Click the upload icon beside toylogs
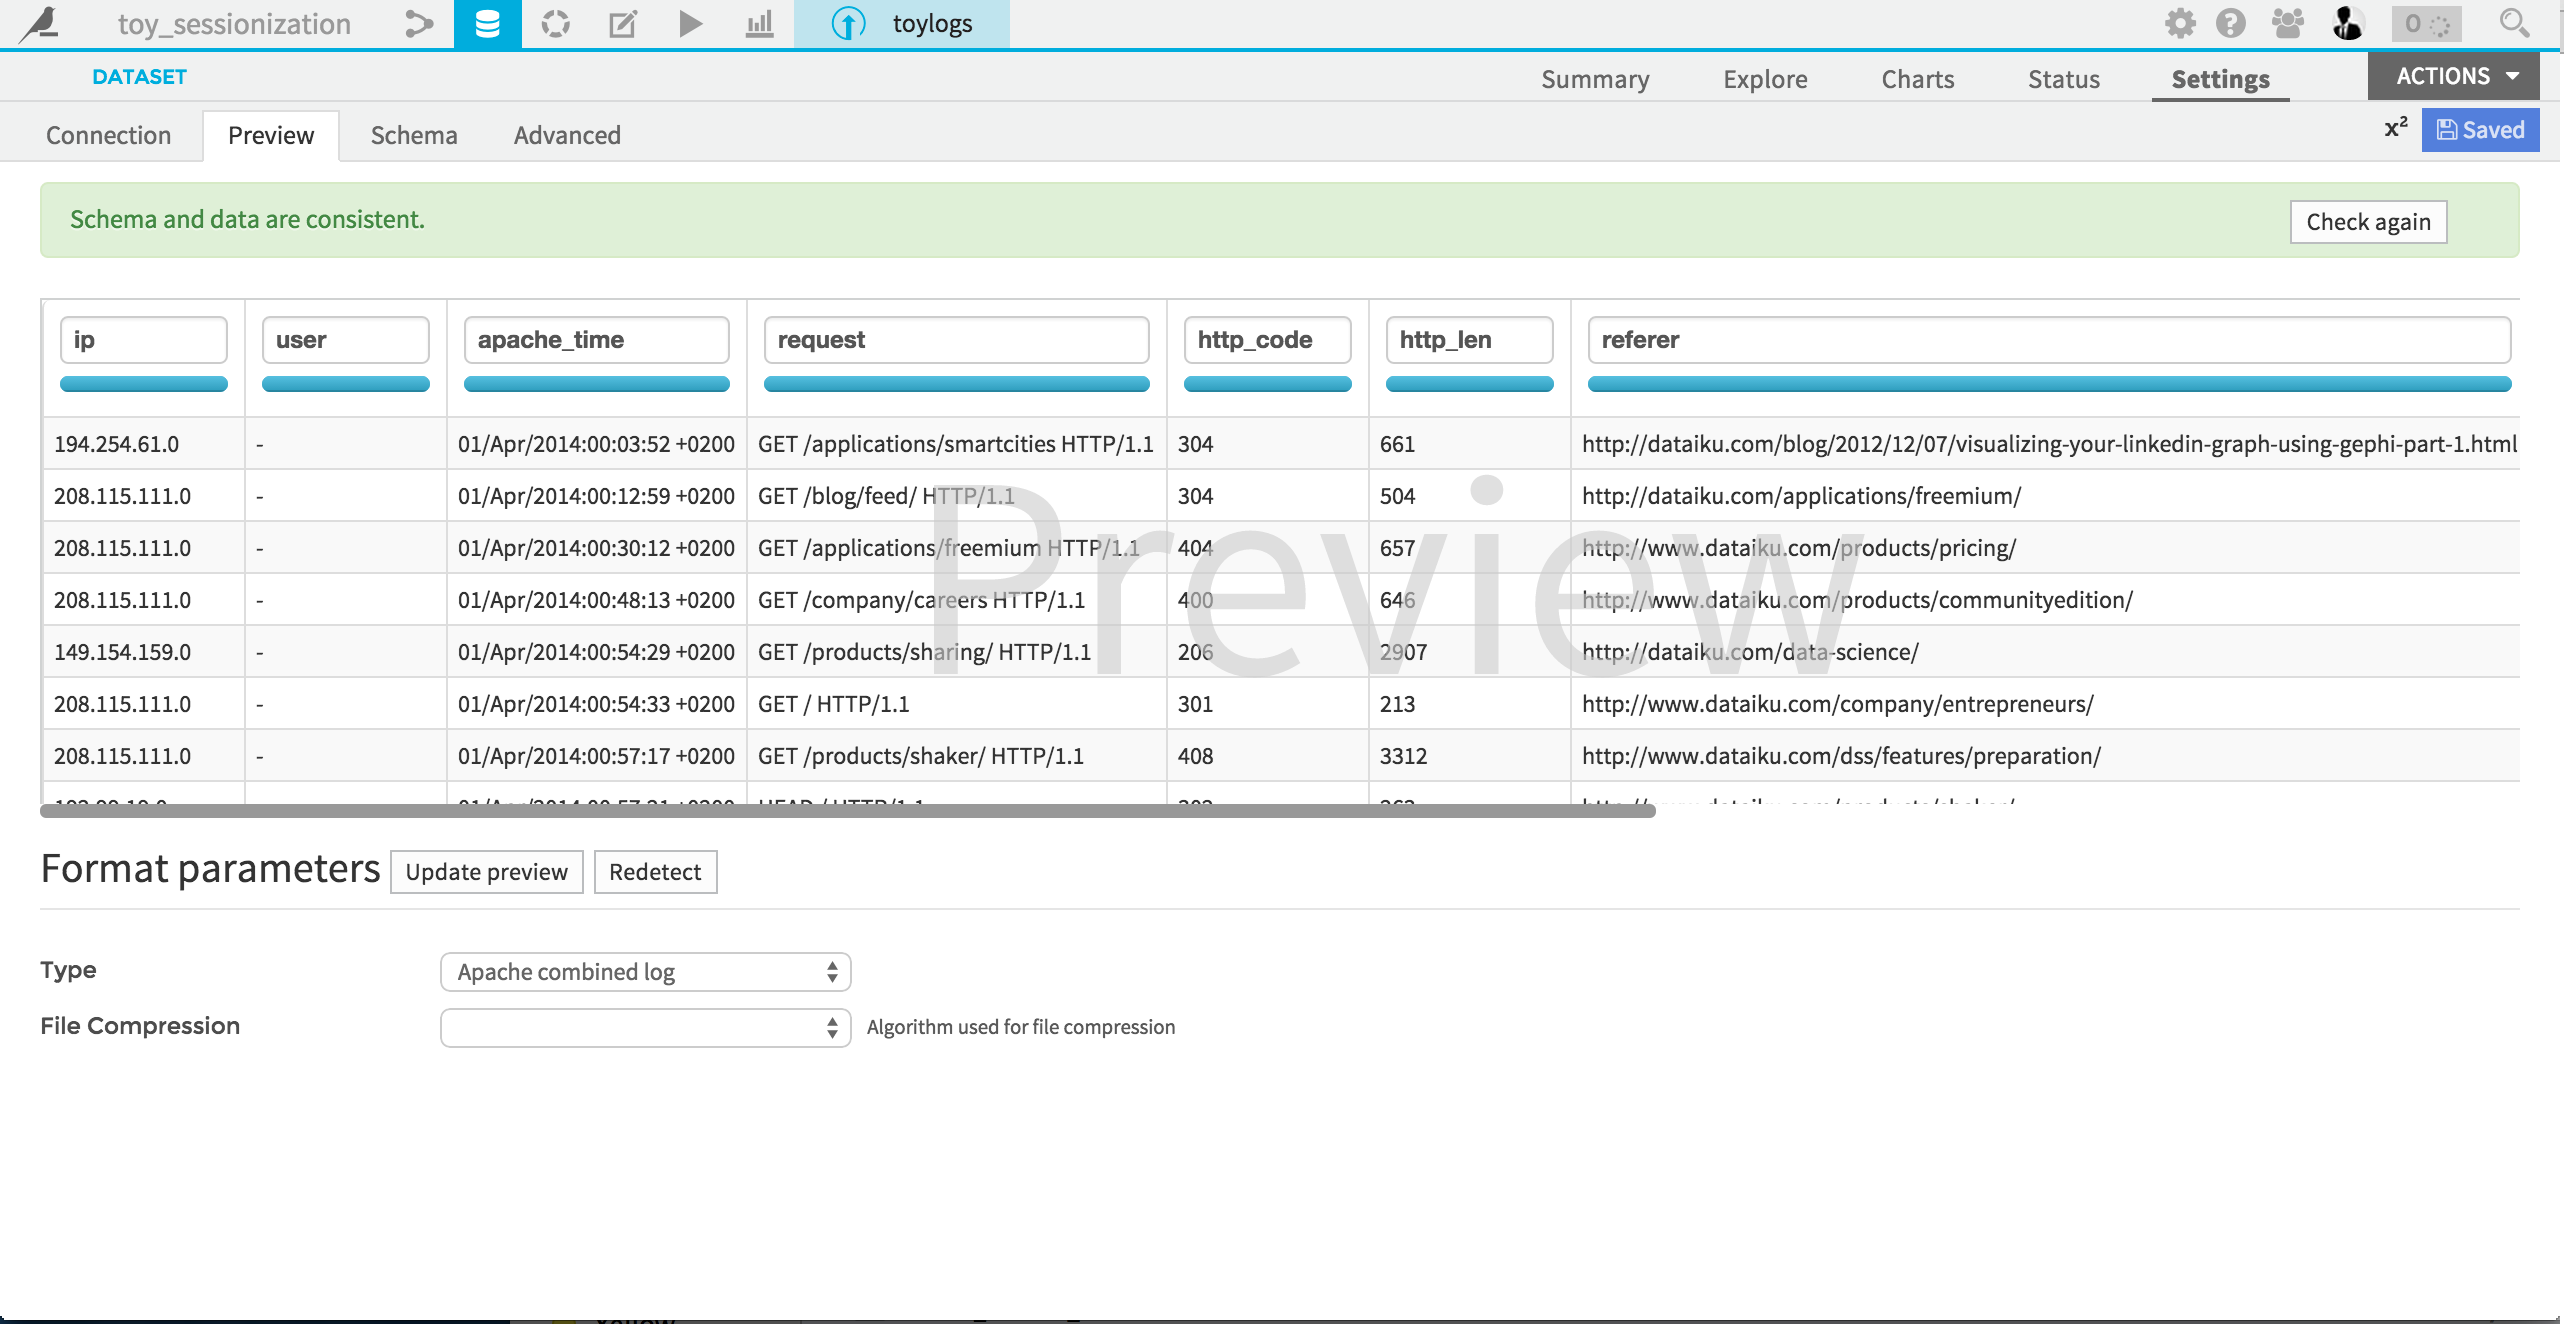This screenshot has height=1324, width=2564. point(849,23)
